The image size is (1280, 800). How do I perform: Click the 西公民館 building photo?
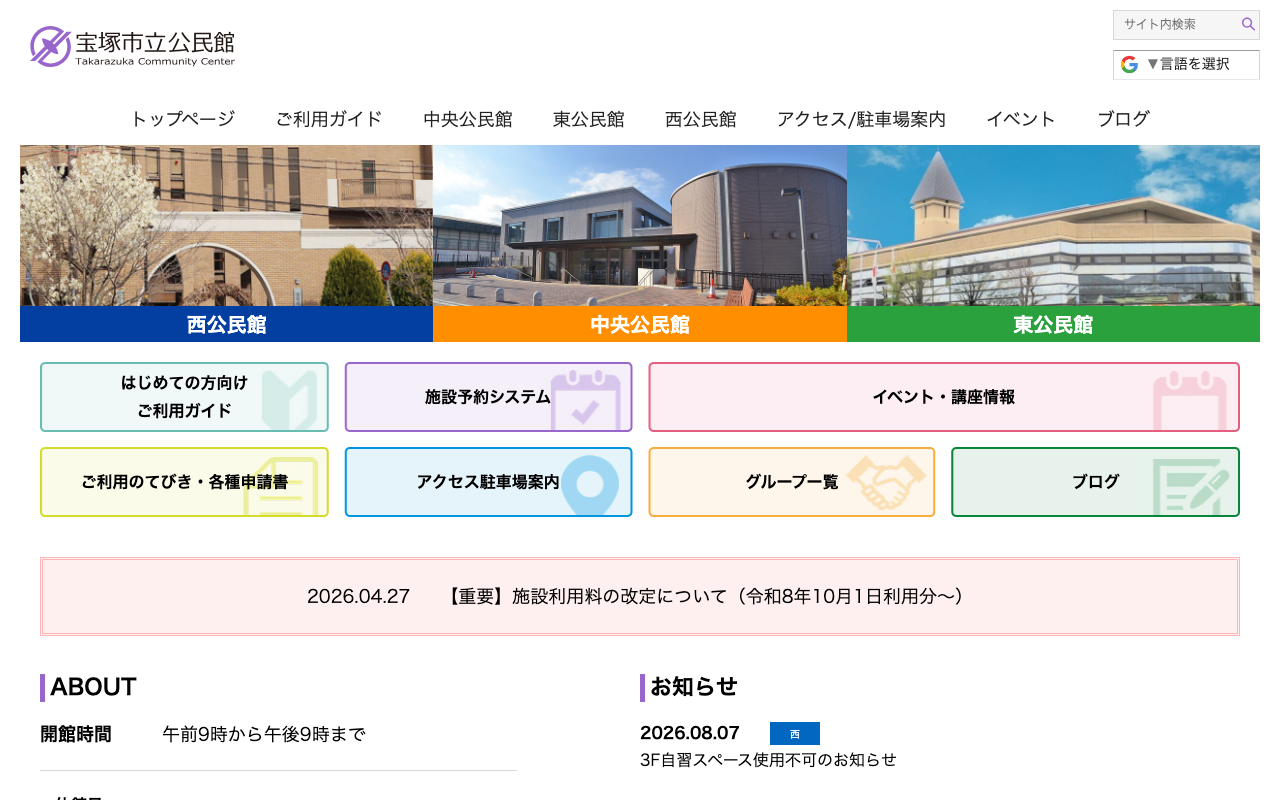(x=226, y=225)
